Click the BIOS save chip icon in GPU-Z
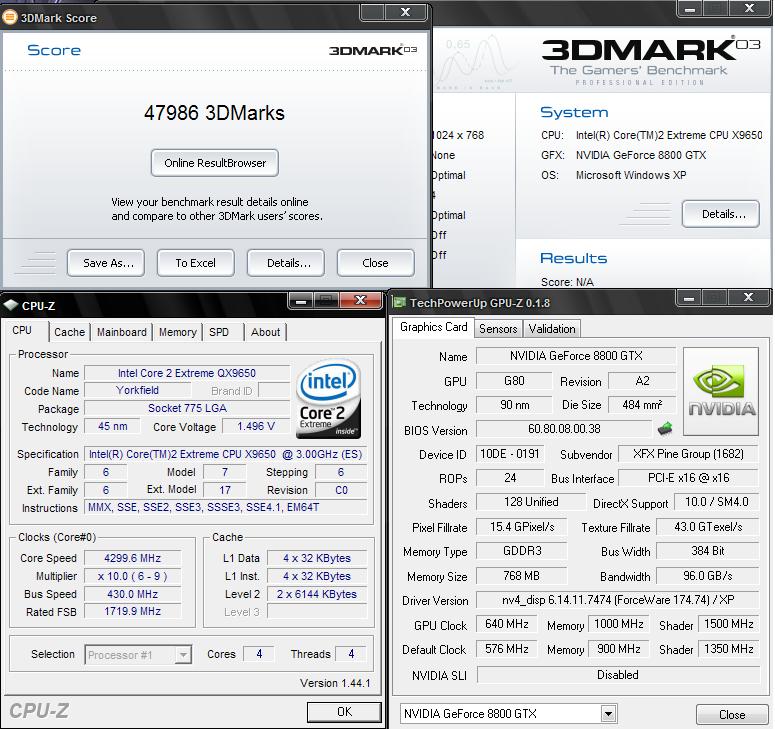Viewport: 775px width, 729px height. [665, 428]
